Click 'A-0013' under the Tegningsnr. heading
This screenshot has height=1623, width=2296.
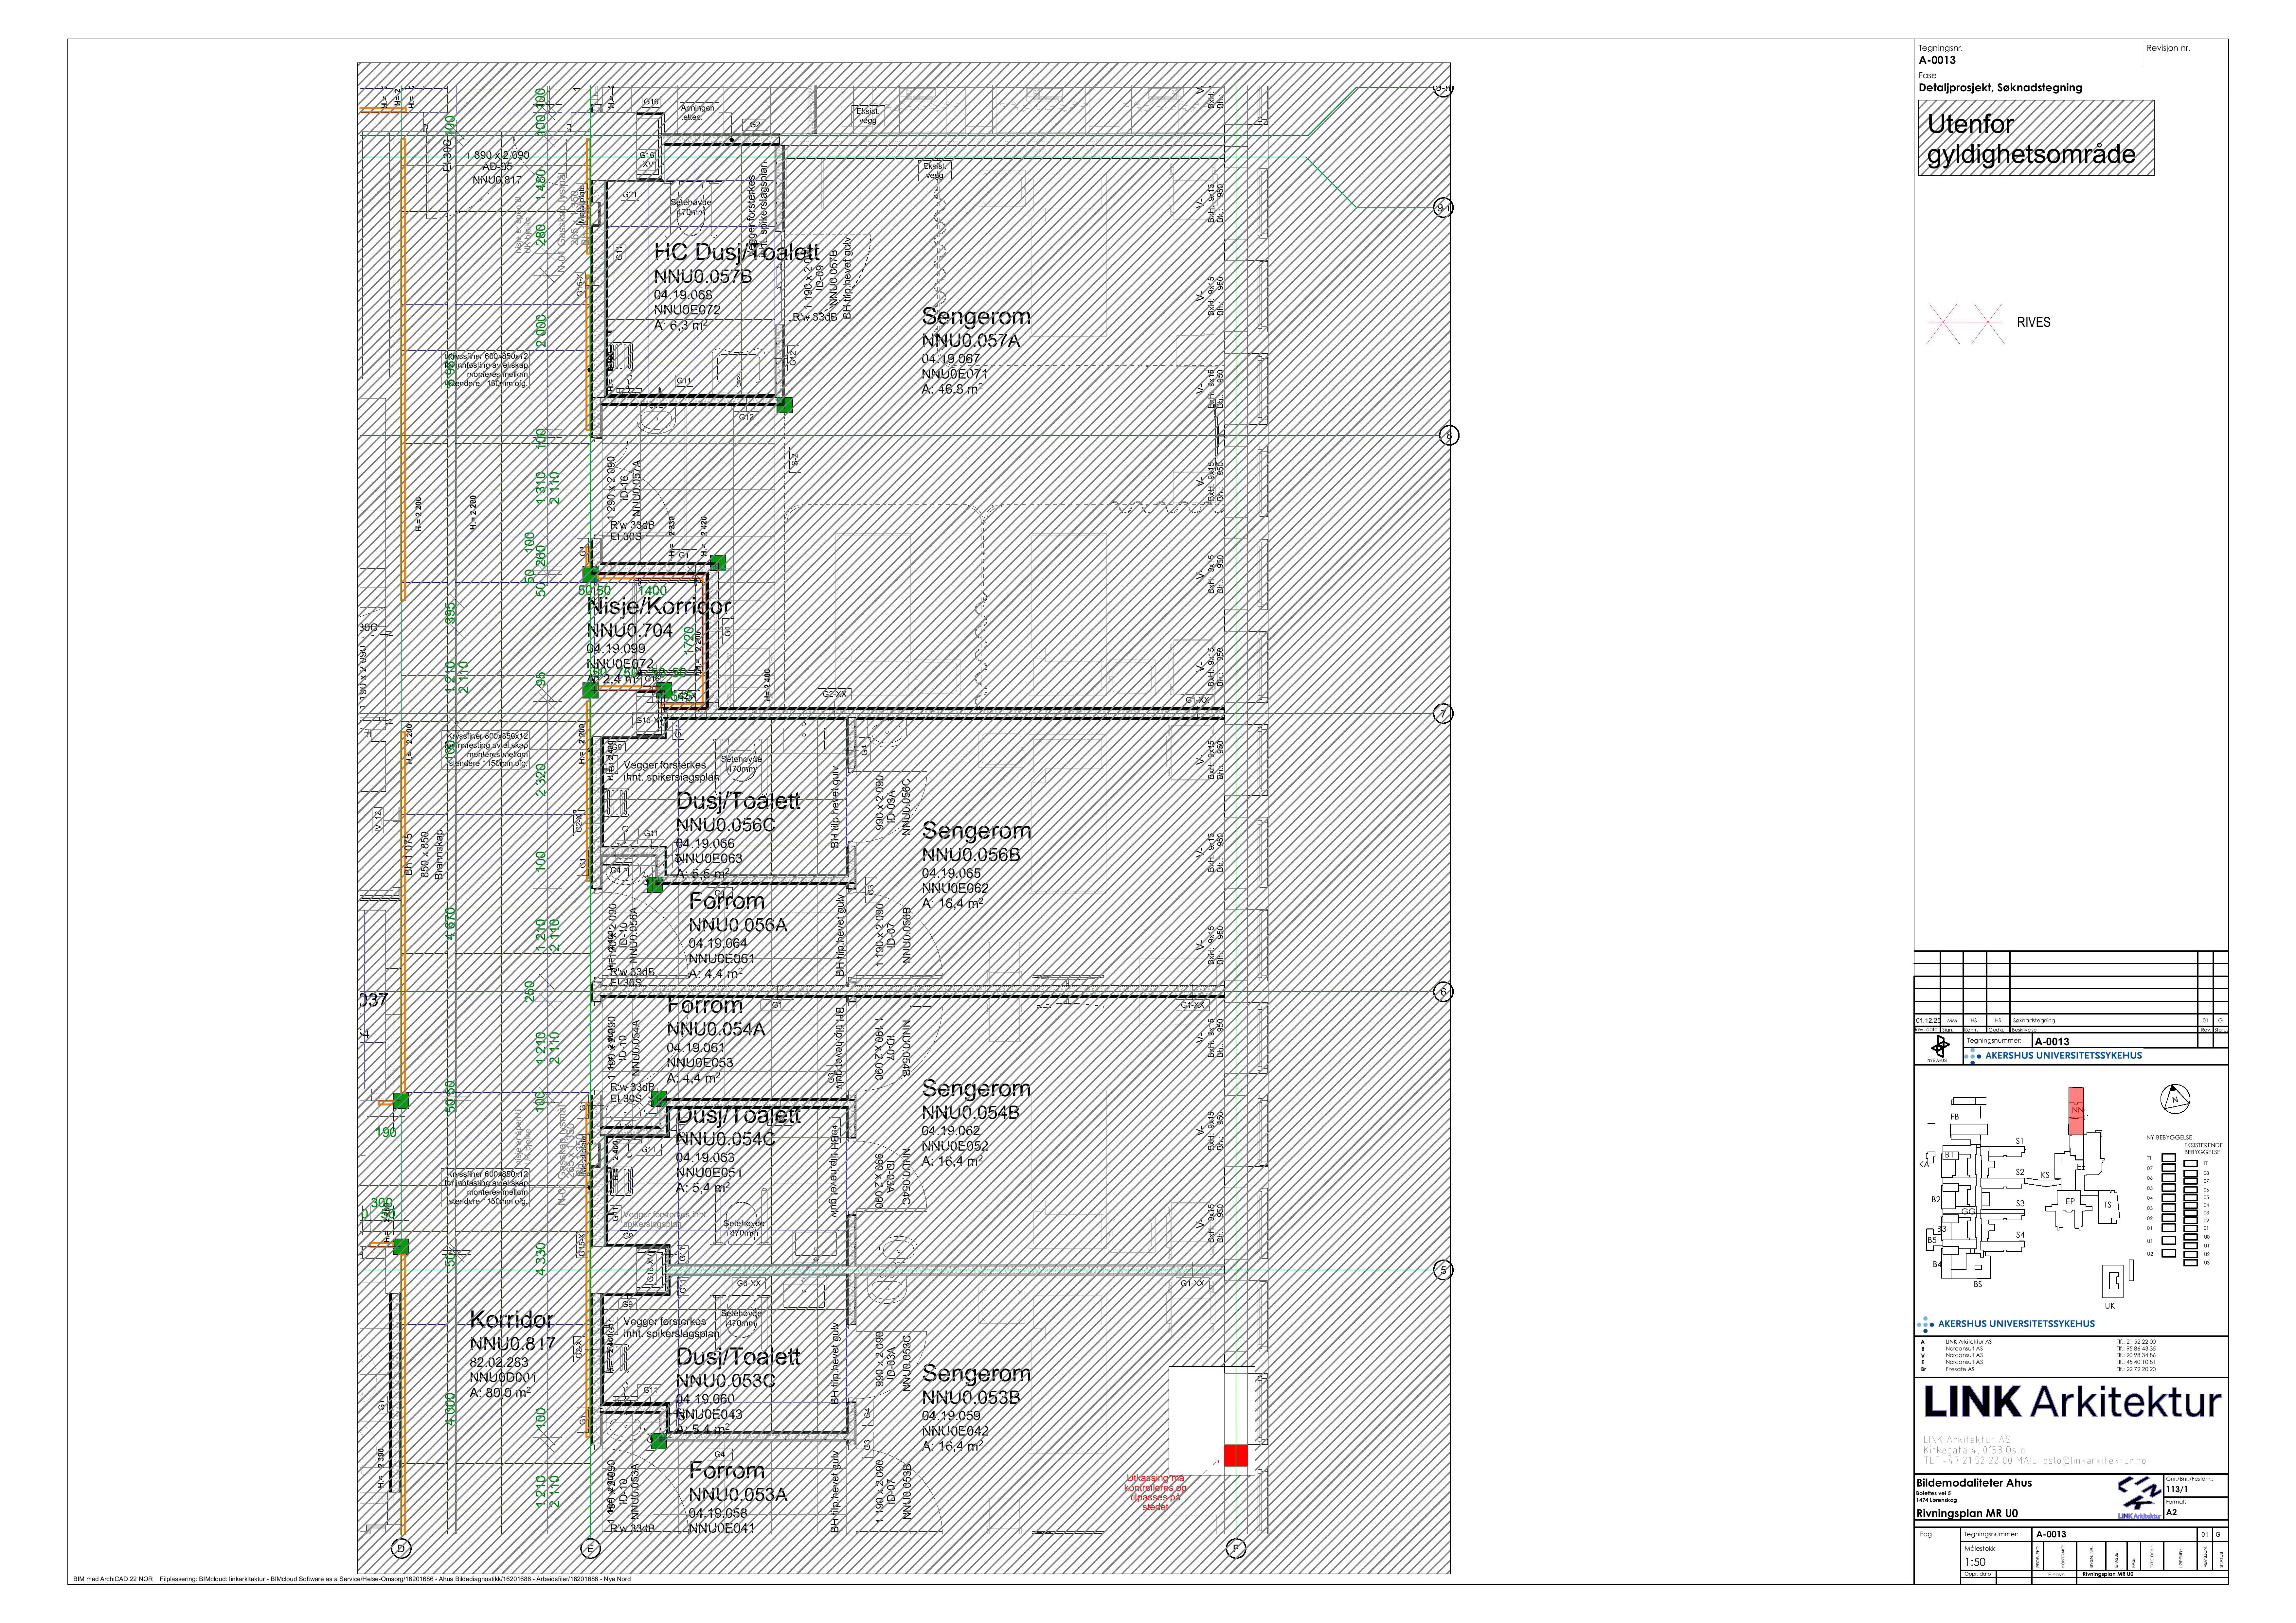pos(1937,60)
